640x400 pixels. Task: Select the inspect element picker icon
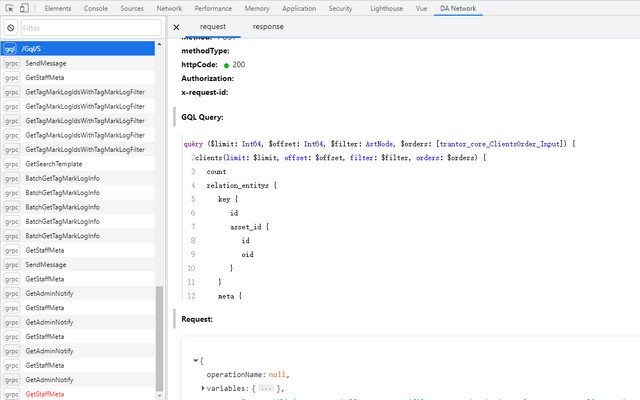click(9, 8)
